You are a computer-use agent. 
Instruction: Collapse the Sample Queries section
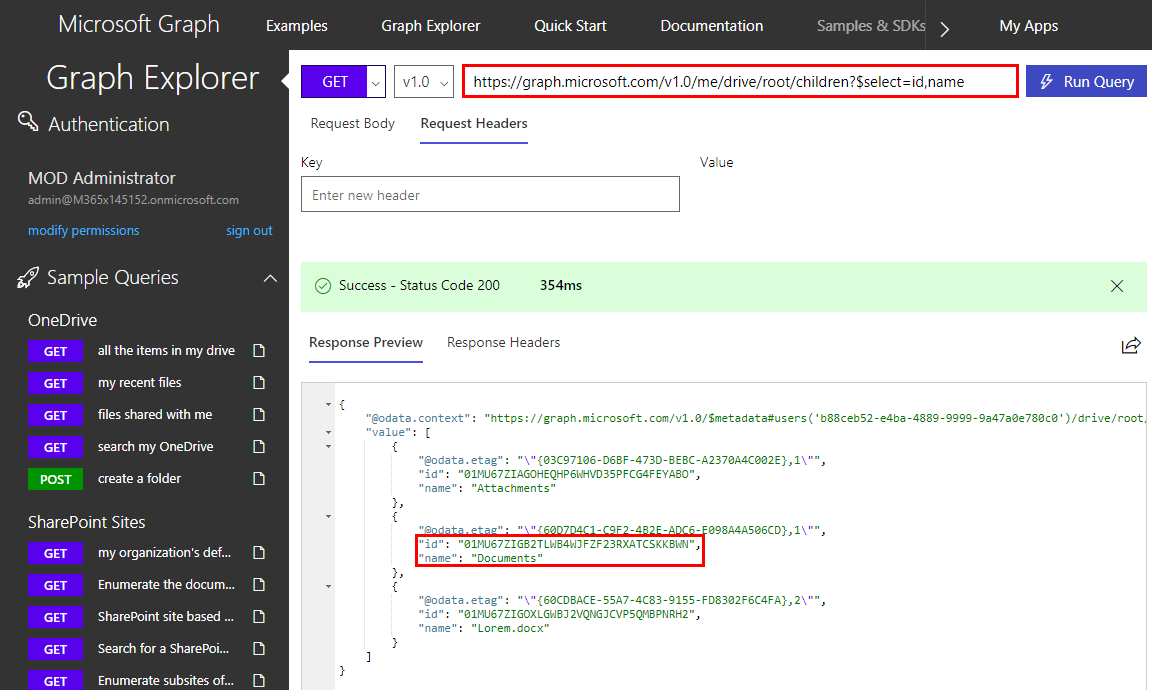pyautogui.click(x=270, y=279)
